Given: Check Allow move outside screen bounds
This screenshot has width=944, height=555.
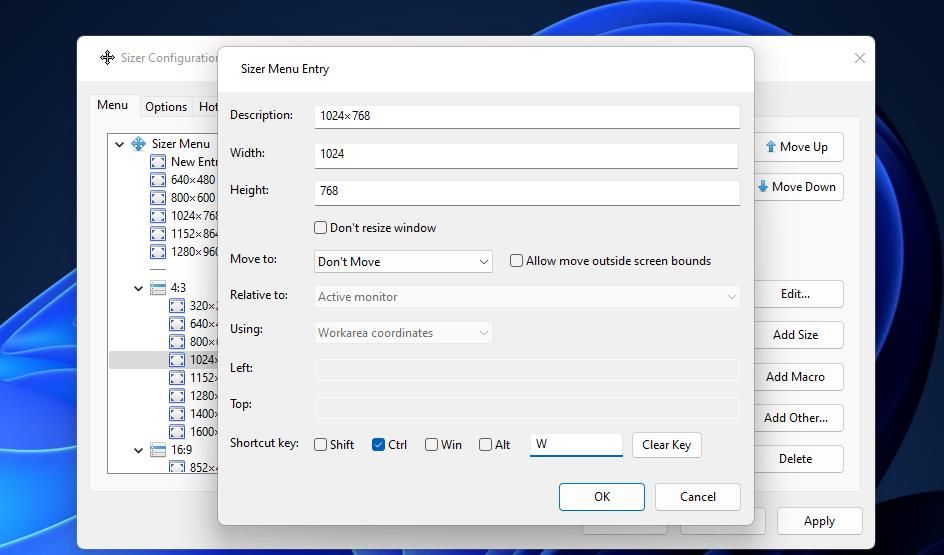Looking at the screenshot, I should click(516, 261).
